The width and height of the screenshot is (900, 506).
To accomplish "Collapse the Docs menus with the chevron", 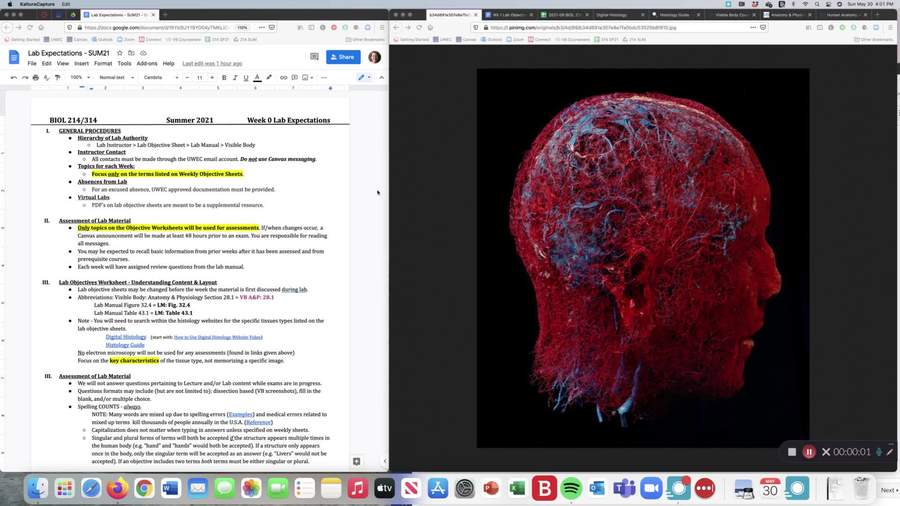I will coord(381,77).
